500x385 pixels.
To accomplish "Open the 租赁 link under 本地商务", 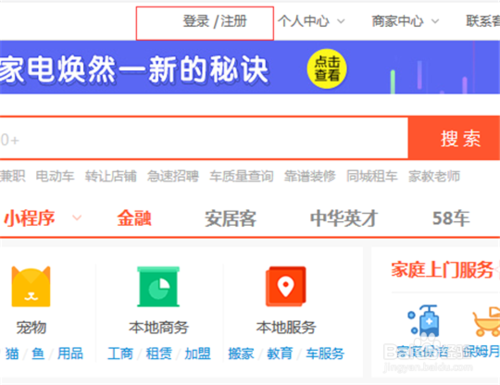I will click(x=159, y=353).
